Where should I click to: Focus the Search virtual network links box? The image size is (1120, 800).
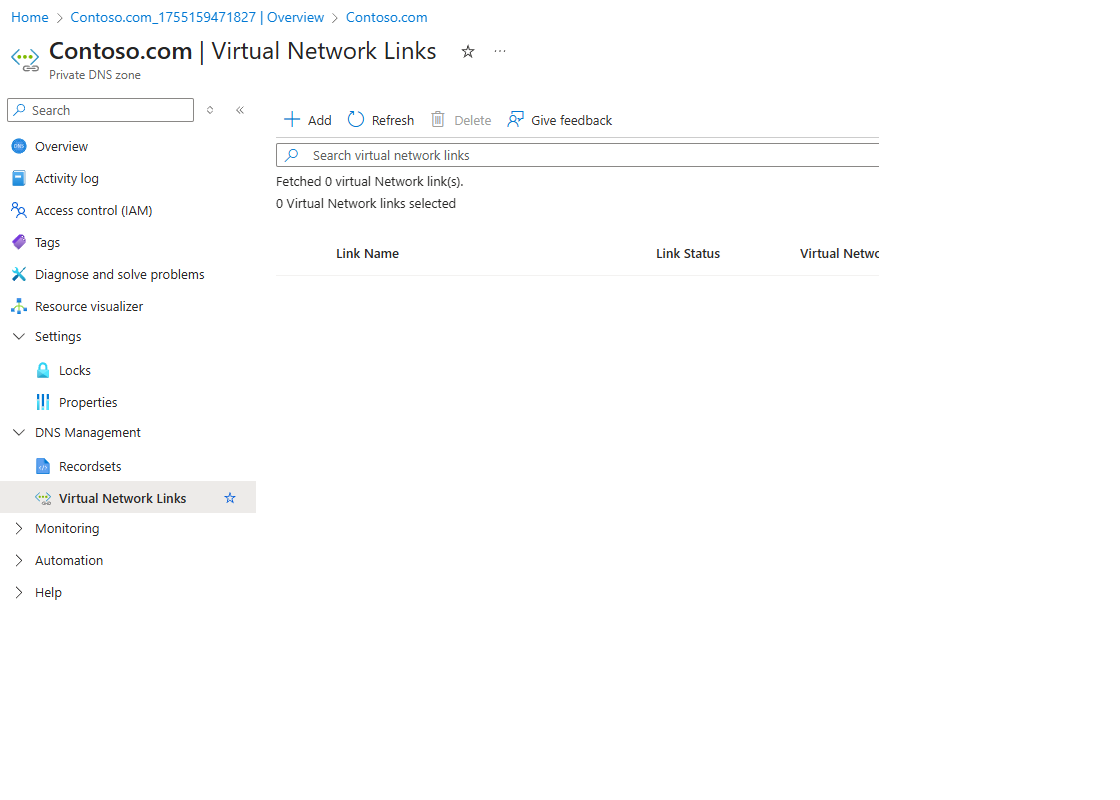[577, 155]
